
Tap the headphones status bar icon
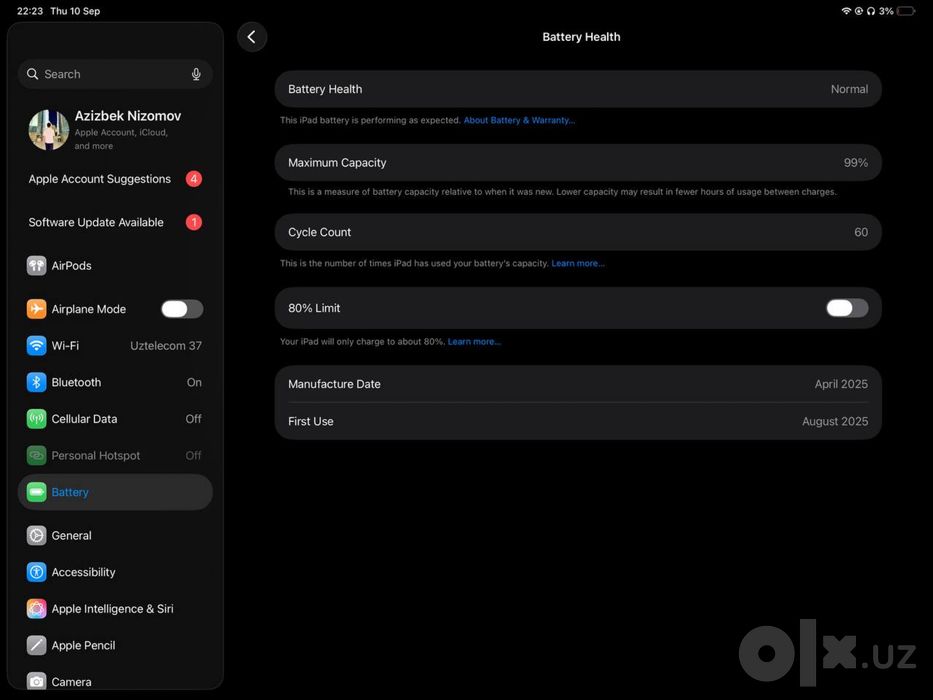pyautogui.click(x=871, y=11)
